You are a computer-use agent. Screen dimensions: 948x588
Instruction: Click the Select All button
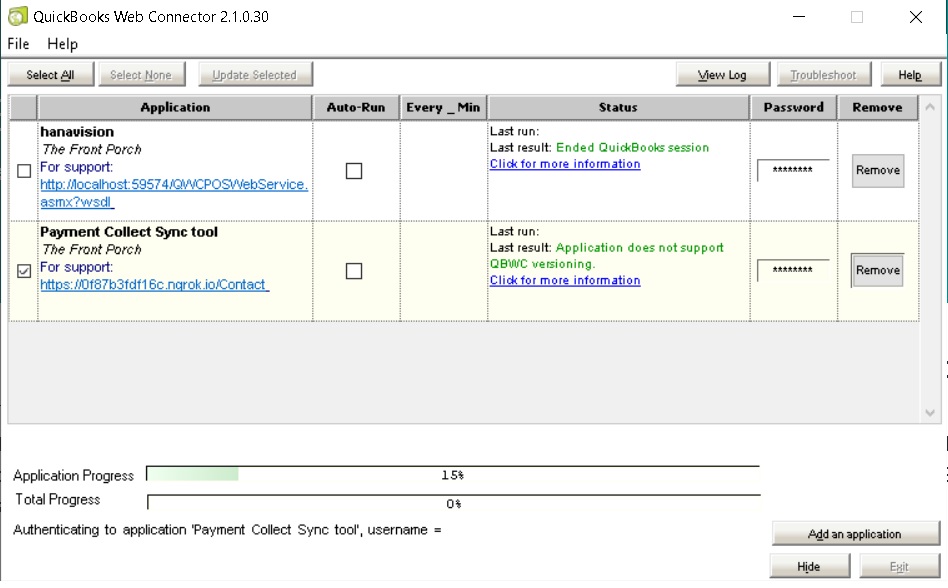click(50, 75)
